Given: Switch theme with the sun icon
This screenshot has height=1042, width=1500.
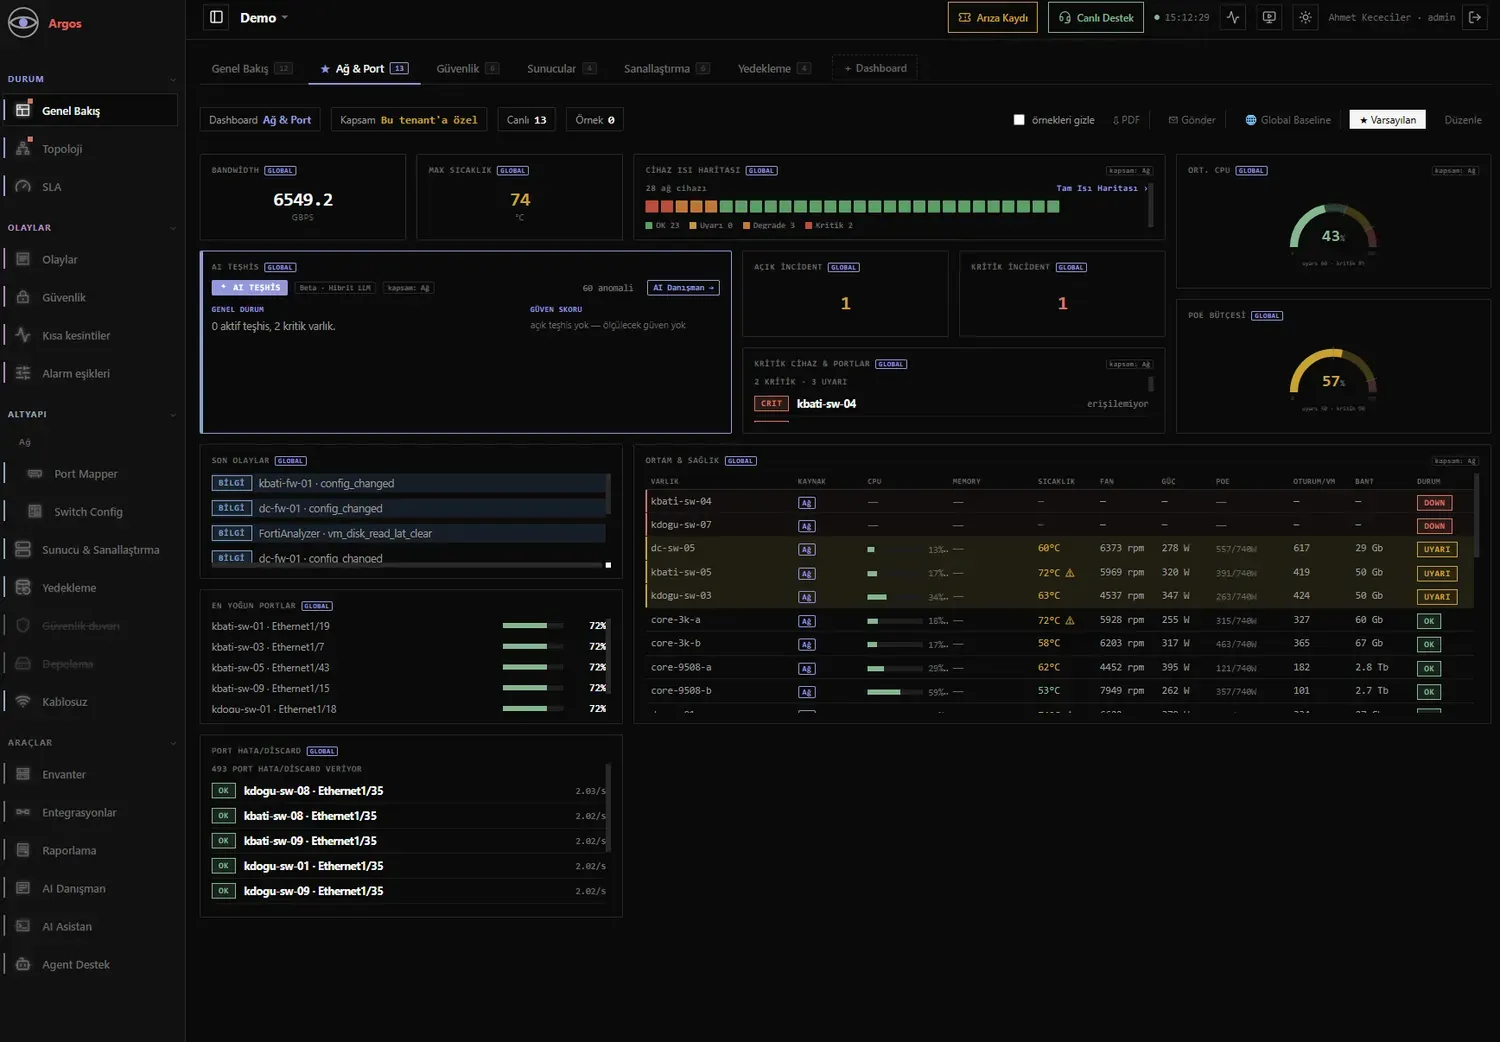Looking at the screenshot, I should [x=1305, y=17].
